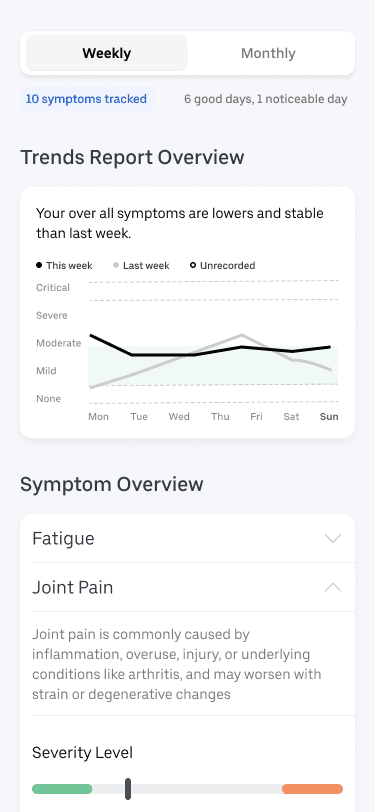Image resolution: width=375 pixels, height=812 pixels.
Task: Collapse the Joint Pain section chevron
Action: (x=333, y=587)
